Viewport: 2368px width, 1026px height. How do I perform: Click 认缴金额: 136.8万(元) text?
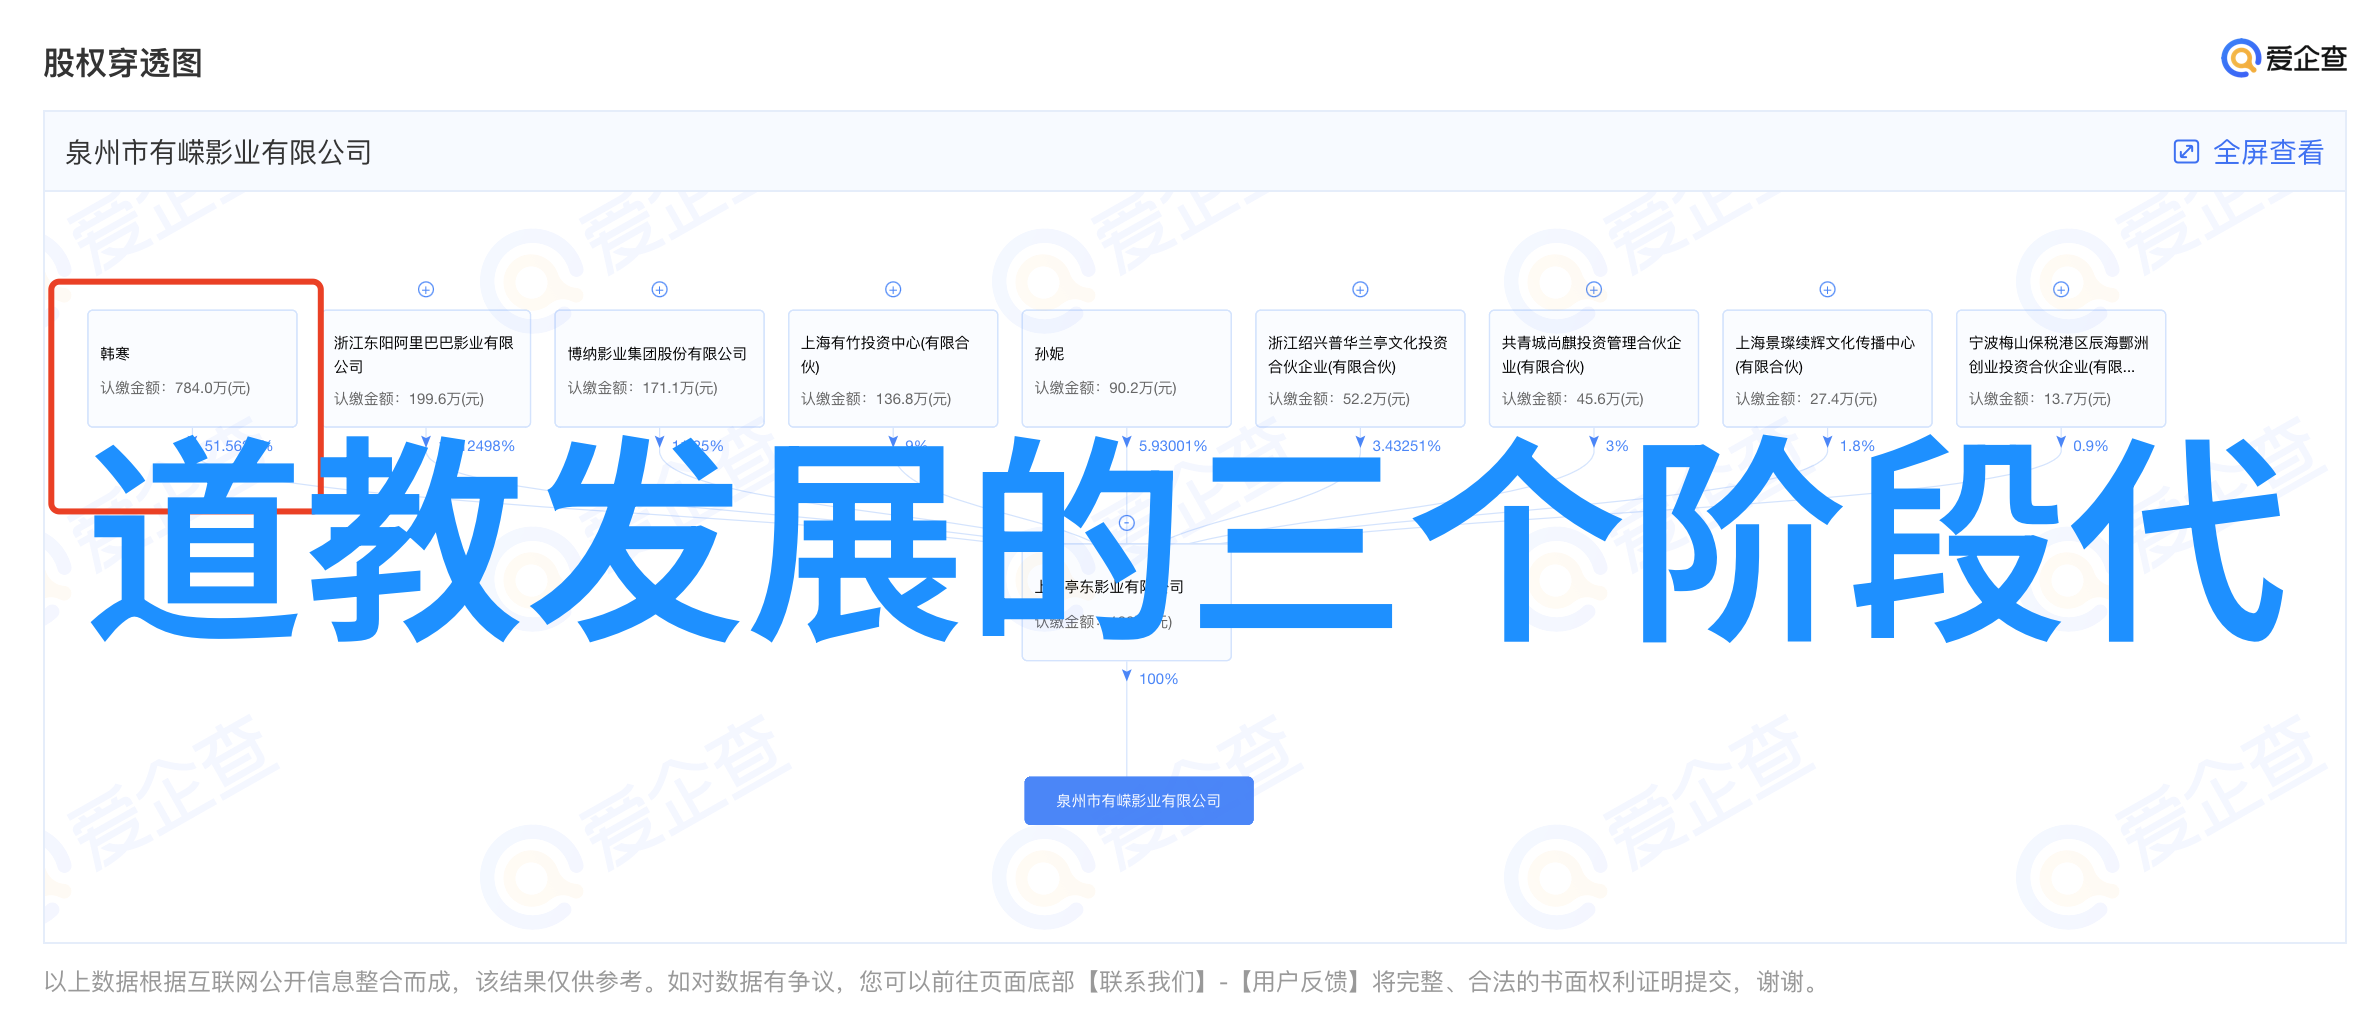coord(876,399)
